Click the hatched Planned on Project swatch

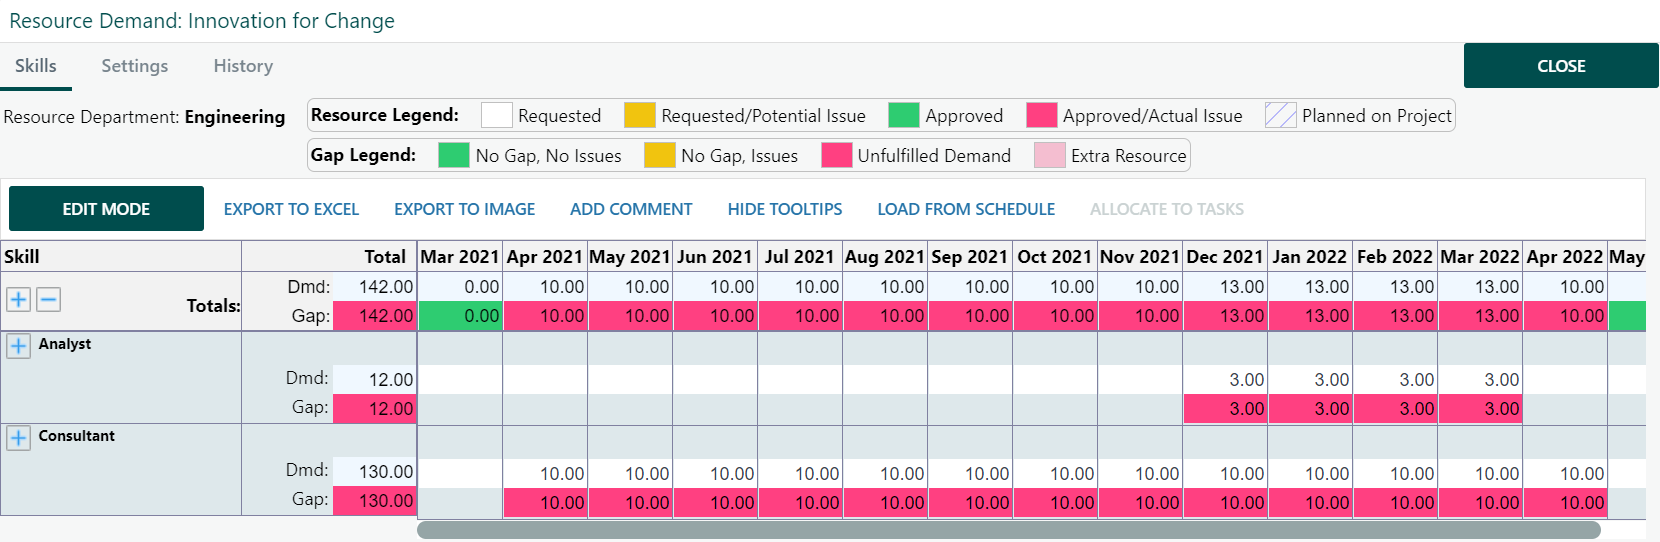(x=1281, y=115)
